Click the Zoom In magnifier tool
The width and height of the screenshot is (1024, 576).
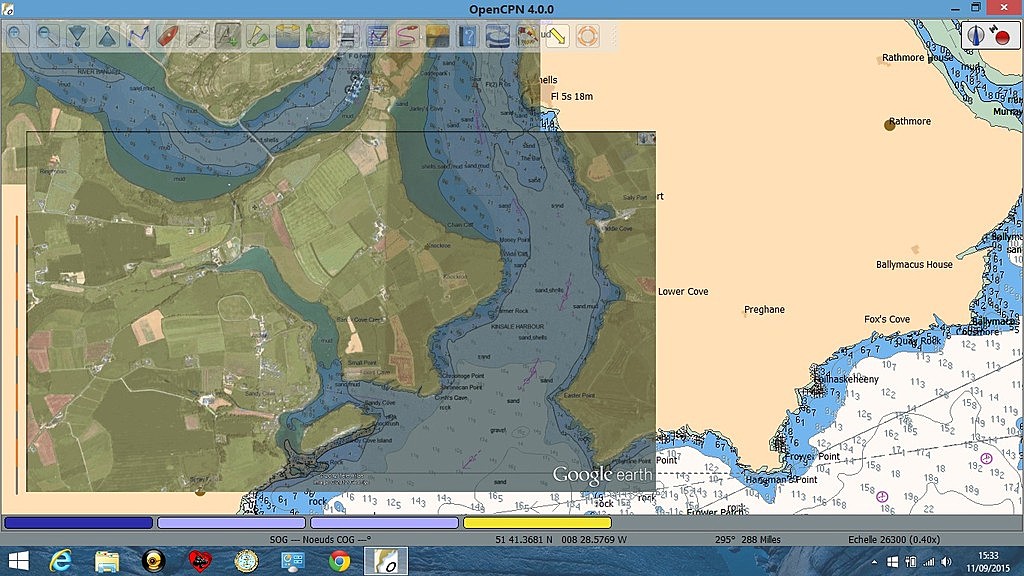[x=18, y=36]
